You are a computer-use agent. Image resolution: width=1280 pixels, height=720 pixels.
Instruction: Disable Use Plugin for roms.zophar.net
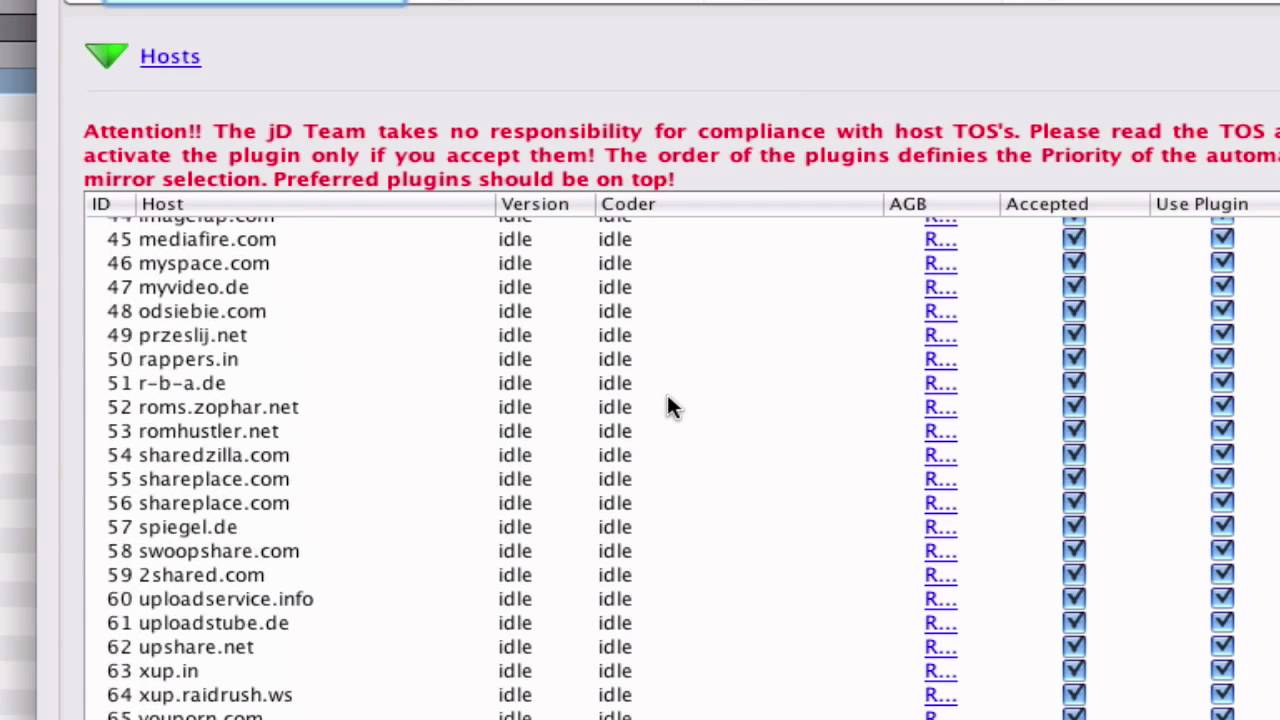(1222, 406)
